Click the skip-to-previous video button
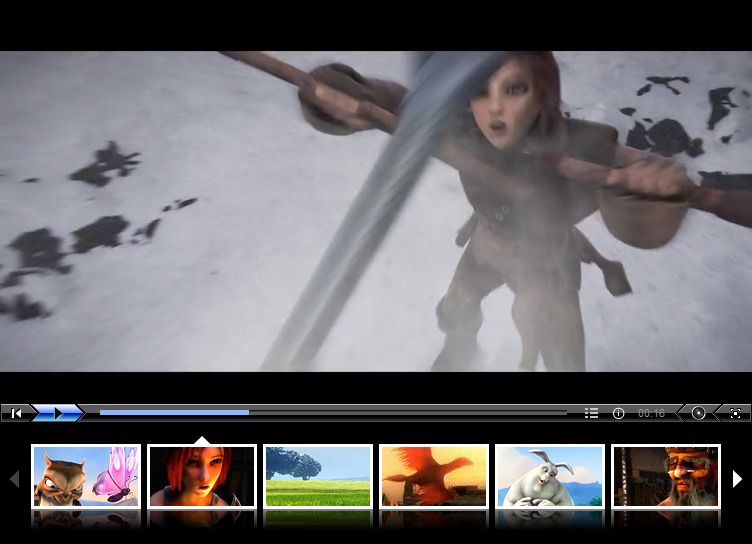 [16, 413]
